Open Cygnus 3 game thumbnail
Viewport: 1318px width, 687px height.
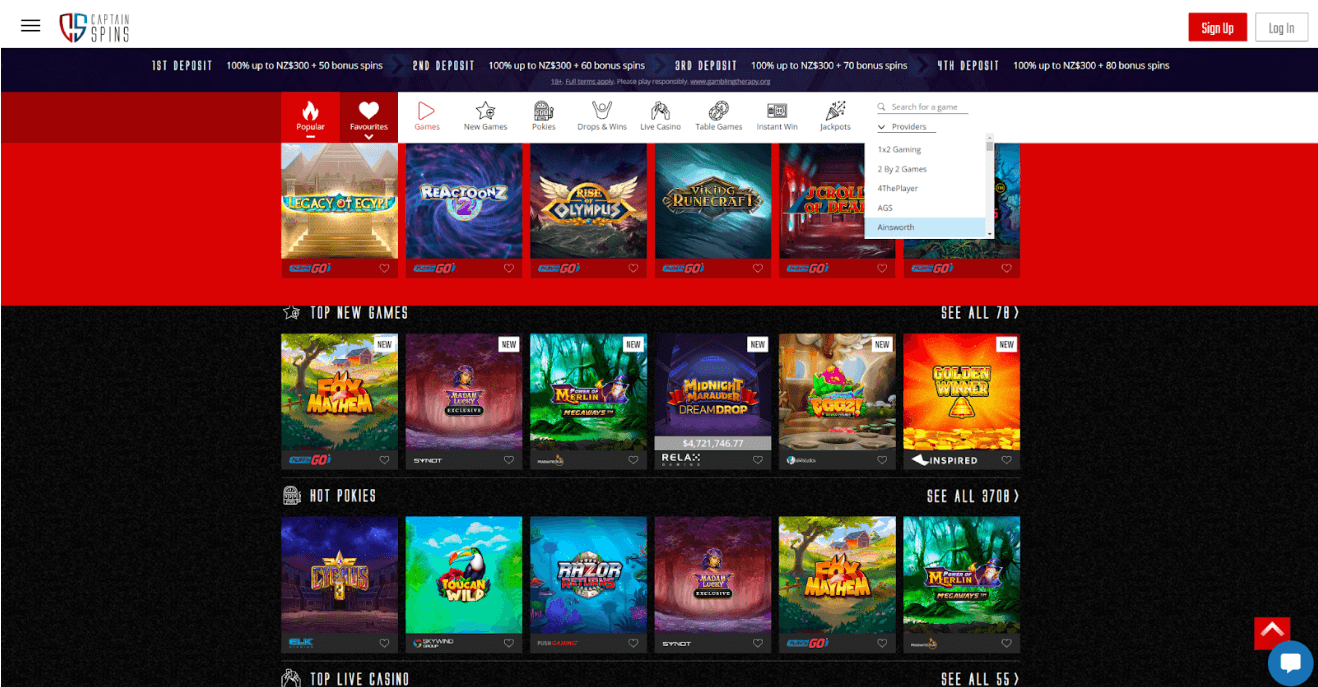tap(339, 575)
